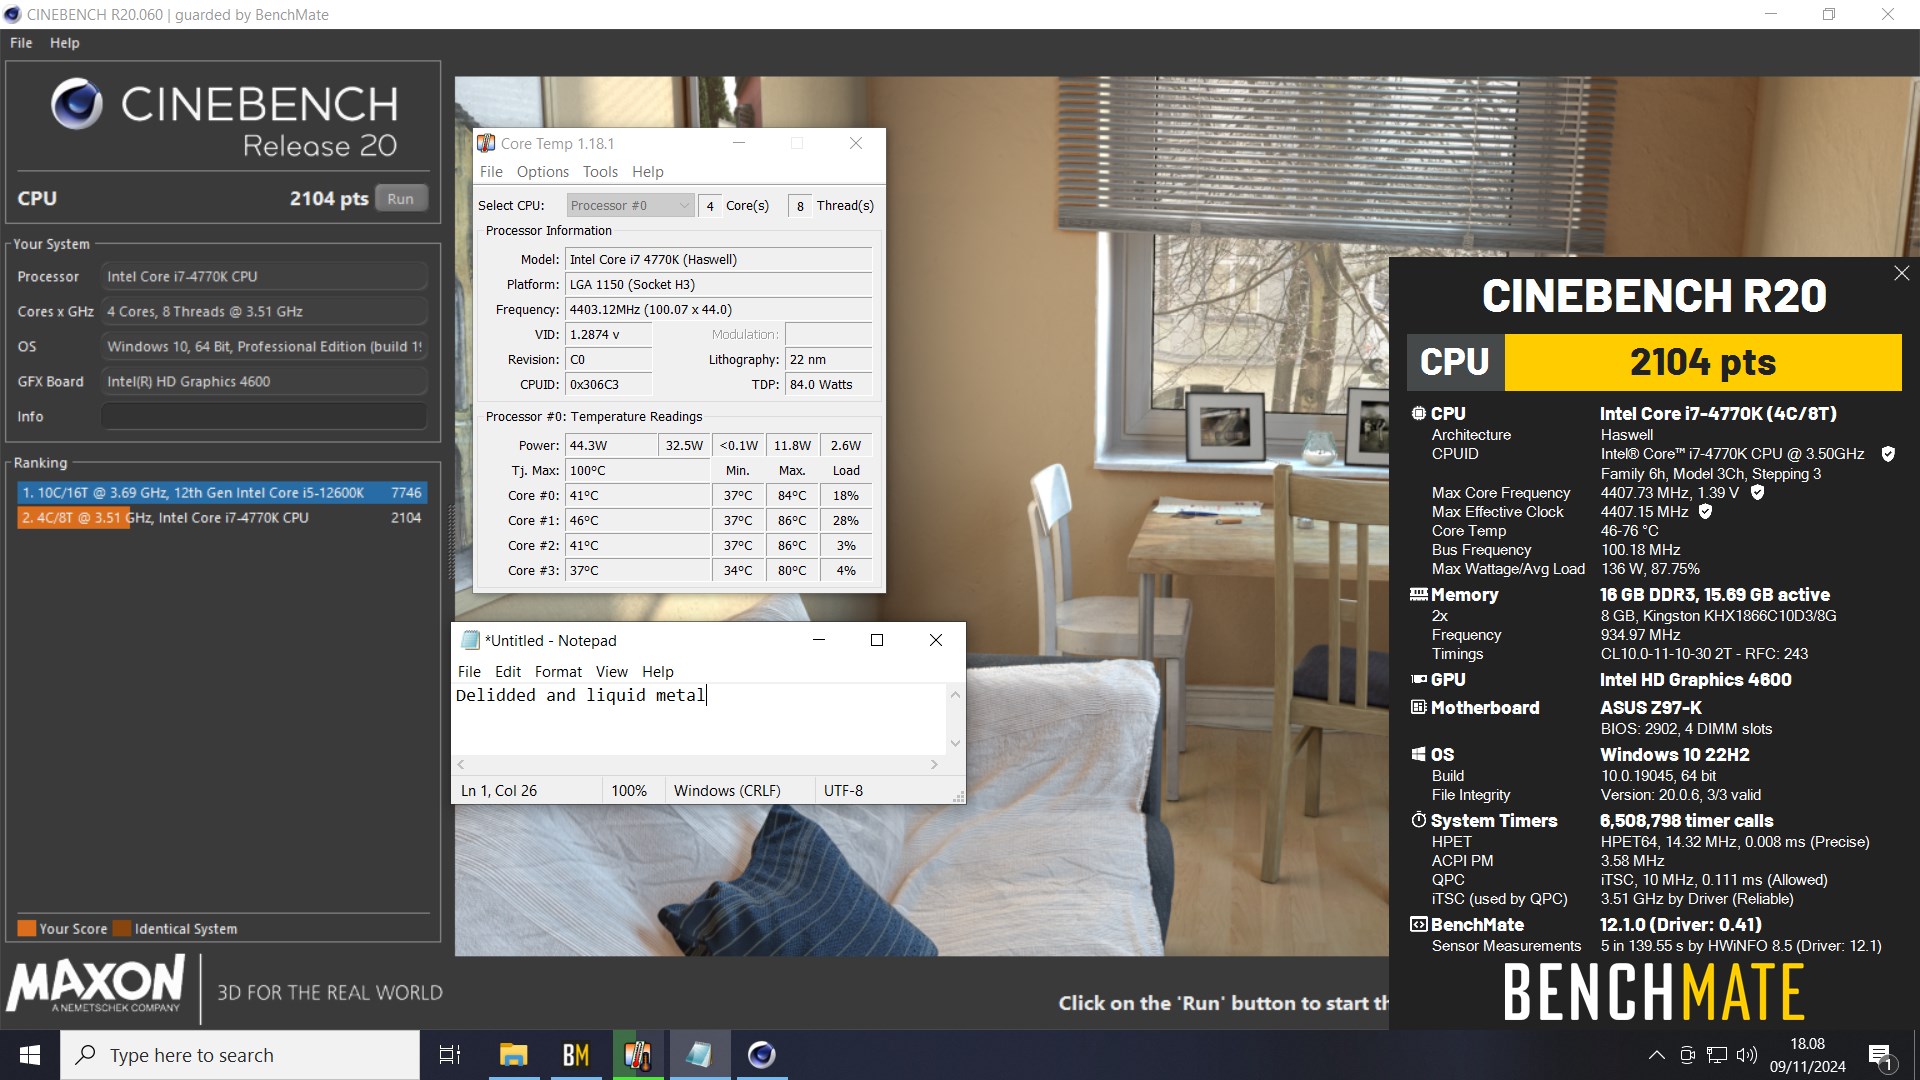Click the Model field in Core Temp
This screenshot has height=1080, width=1920.
click(719, 259)
